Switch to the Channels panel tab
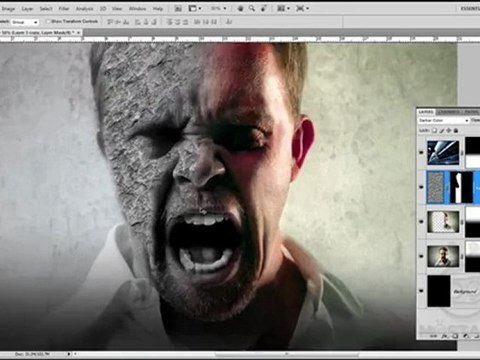480x360 pixels. 449,112
